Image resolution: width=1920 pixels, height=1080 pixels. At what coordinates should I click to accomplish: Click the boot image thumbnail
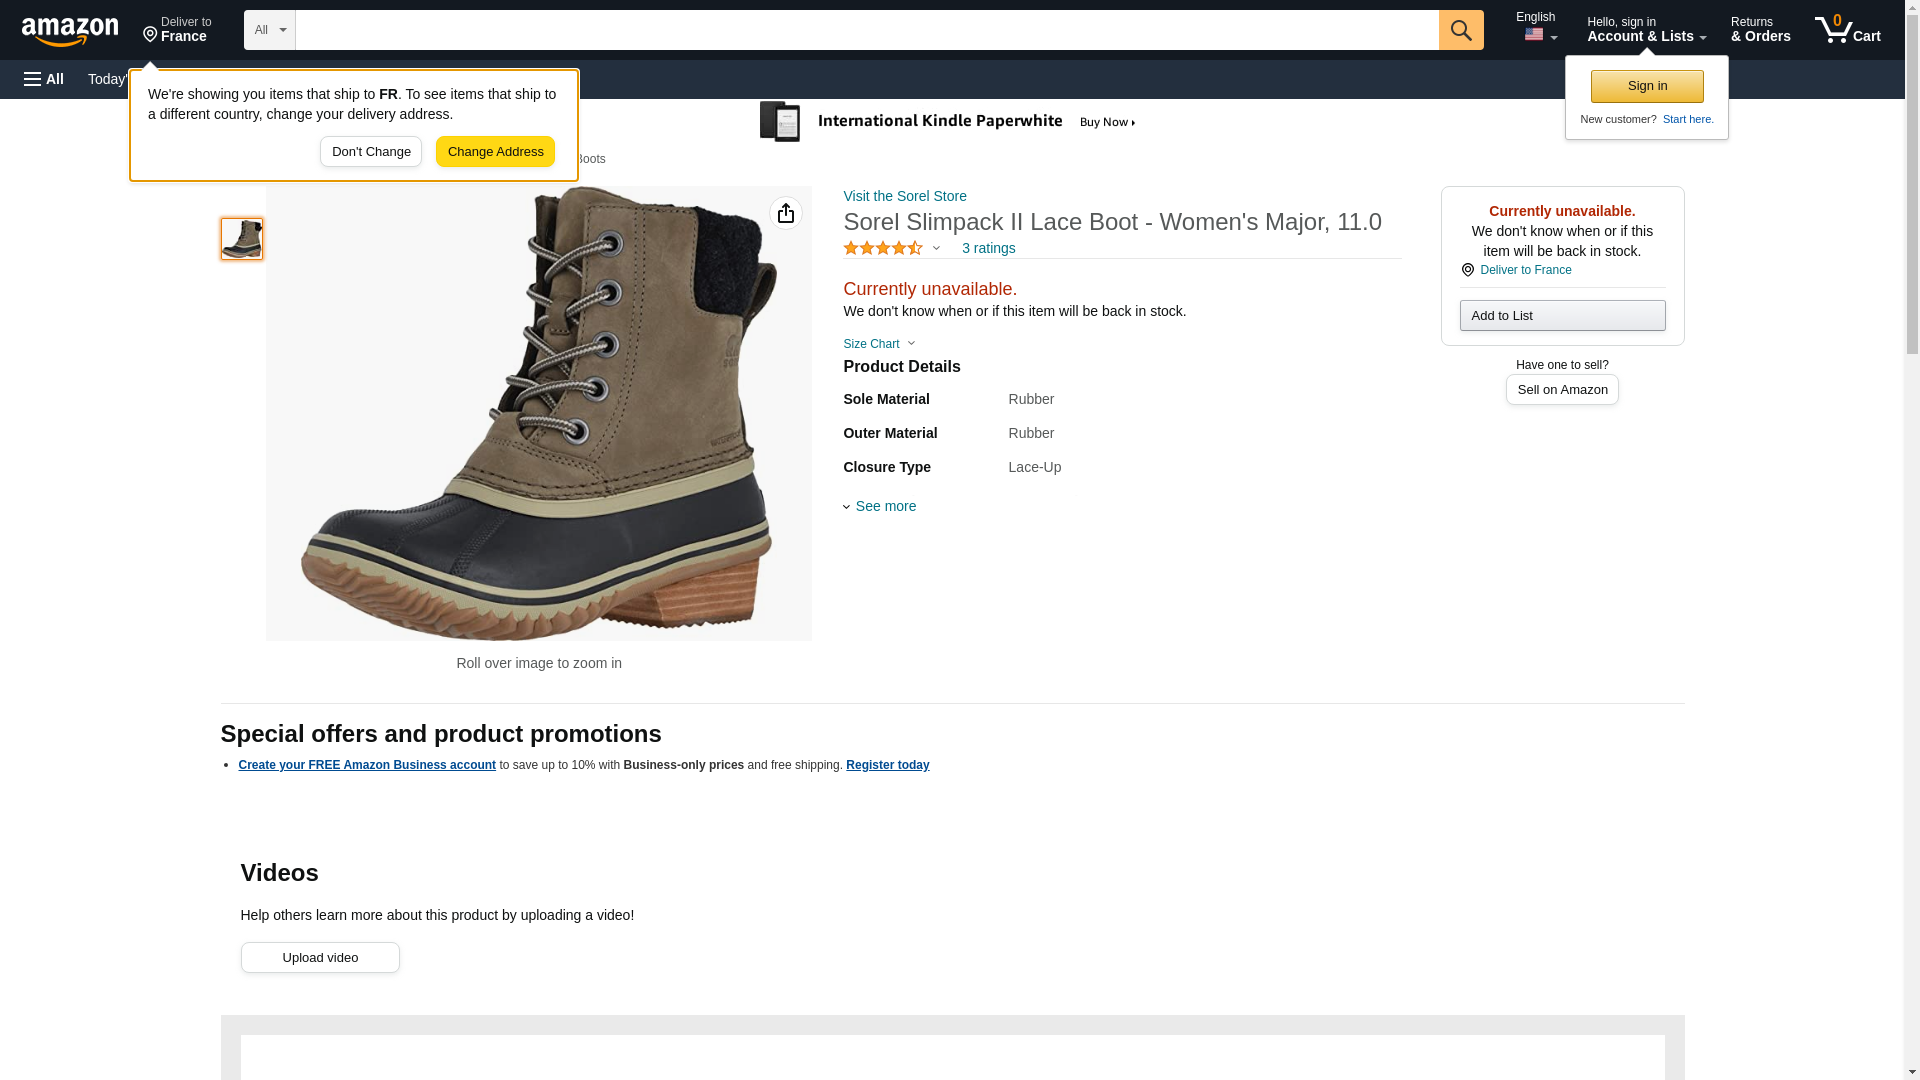click(242, 239)
